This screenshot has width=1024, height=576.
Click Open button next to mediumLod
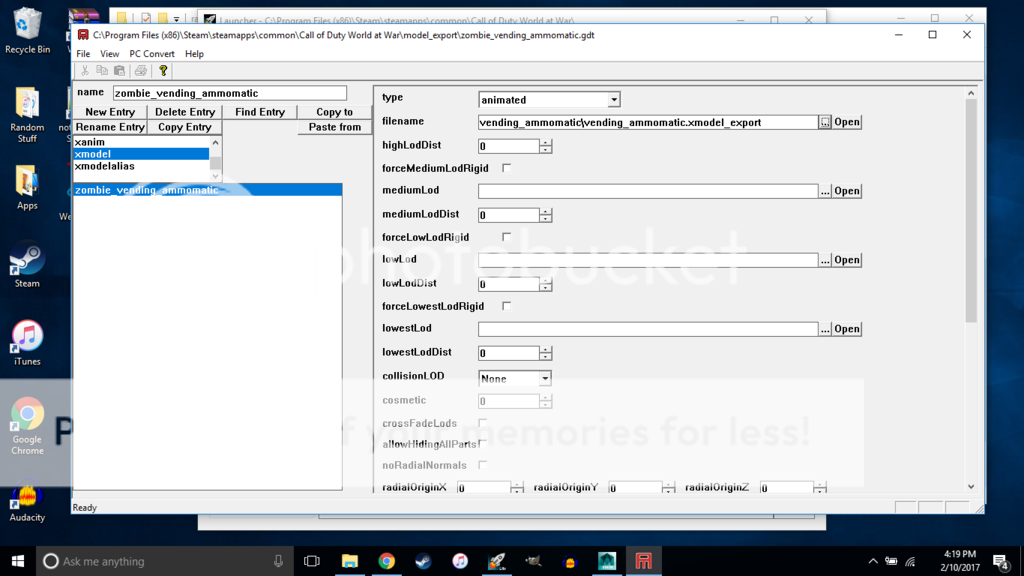point(847,191)
